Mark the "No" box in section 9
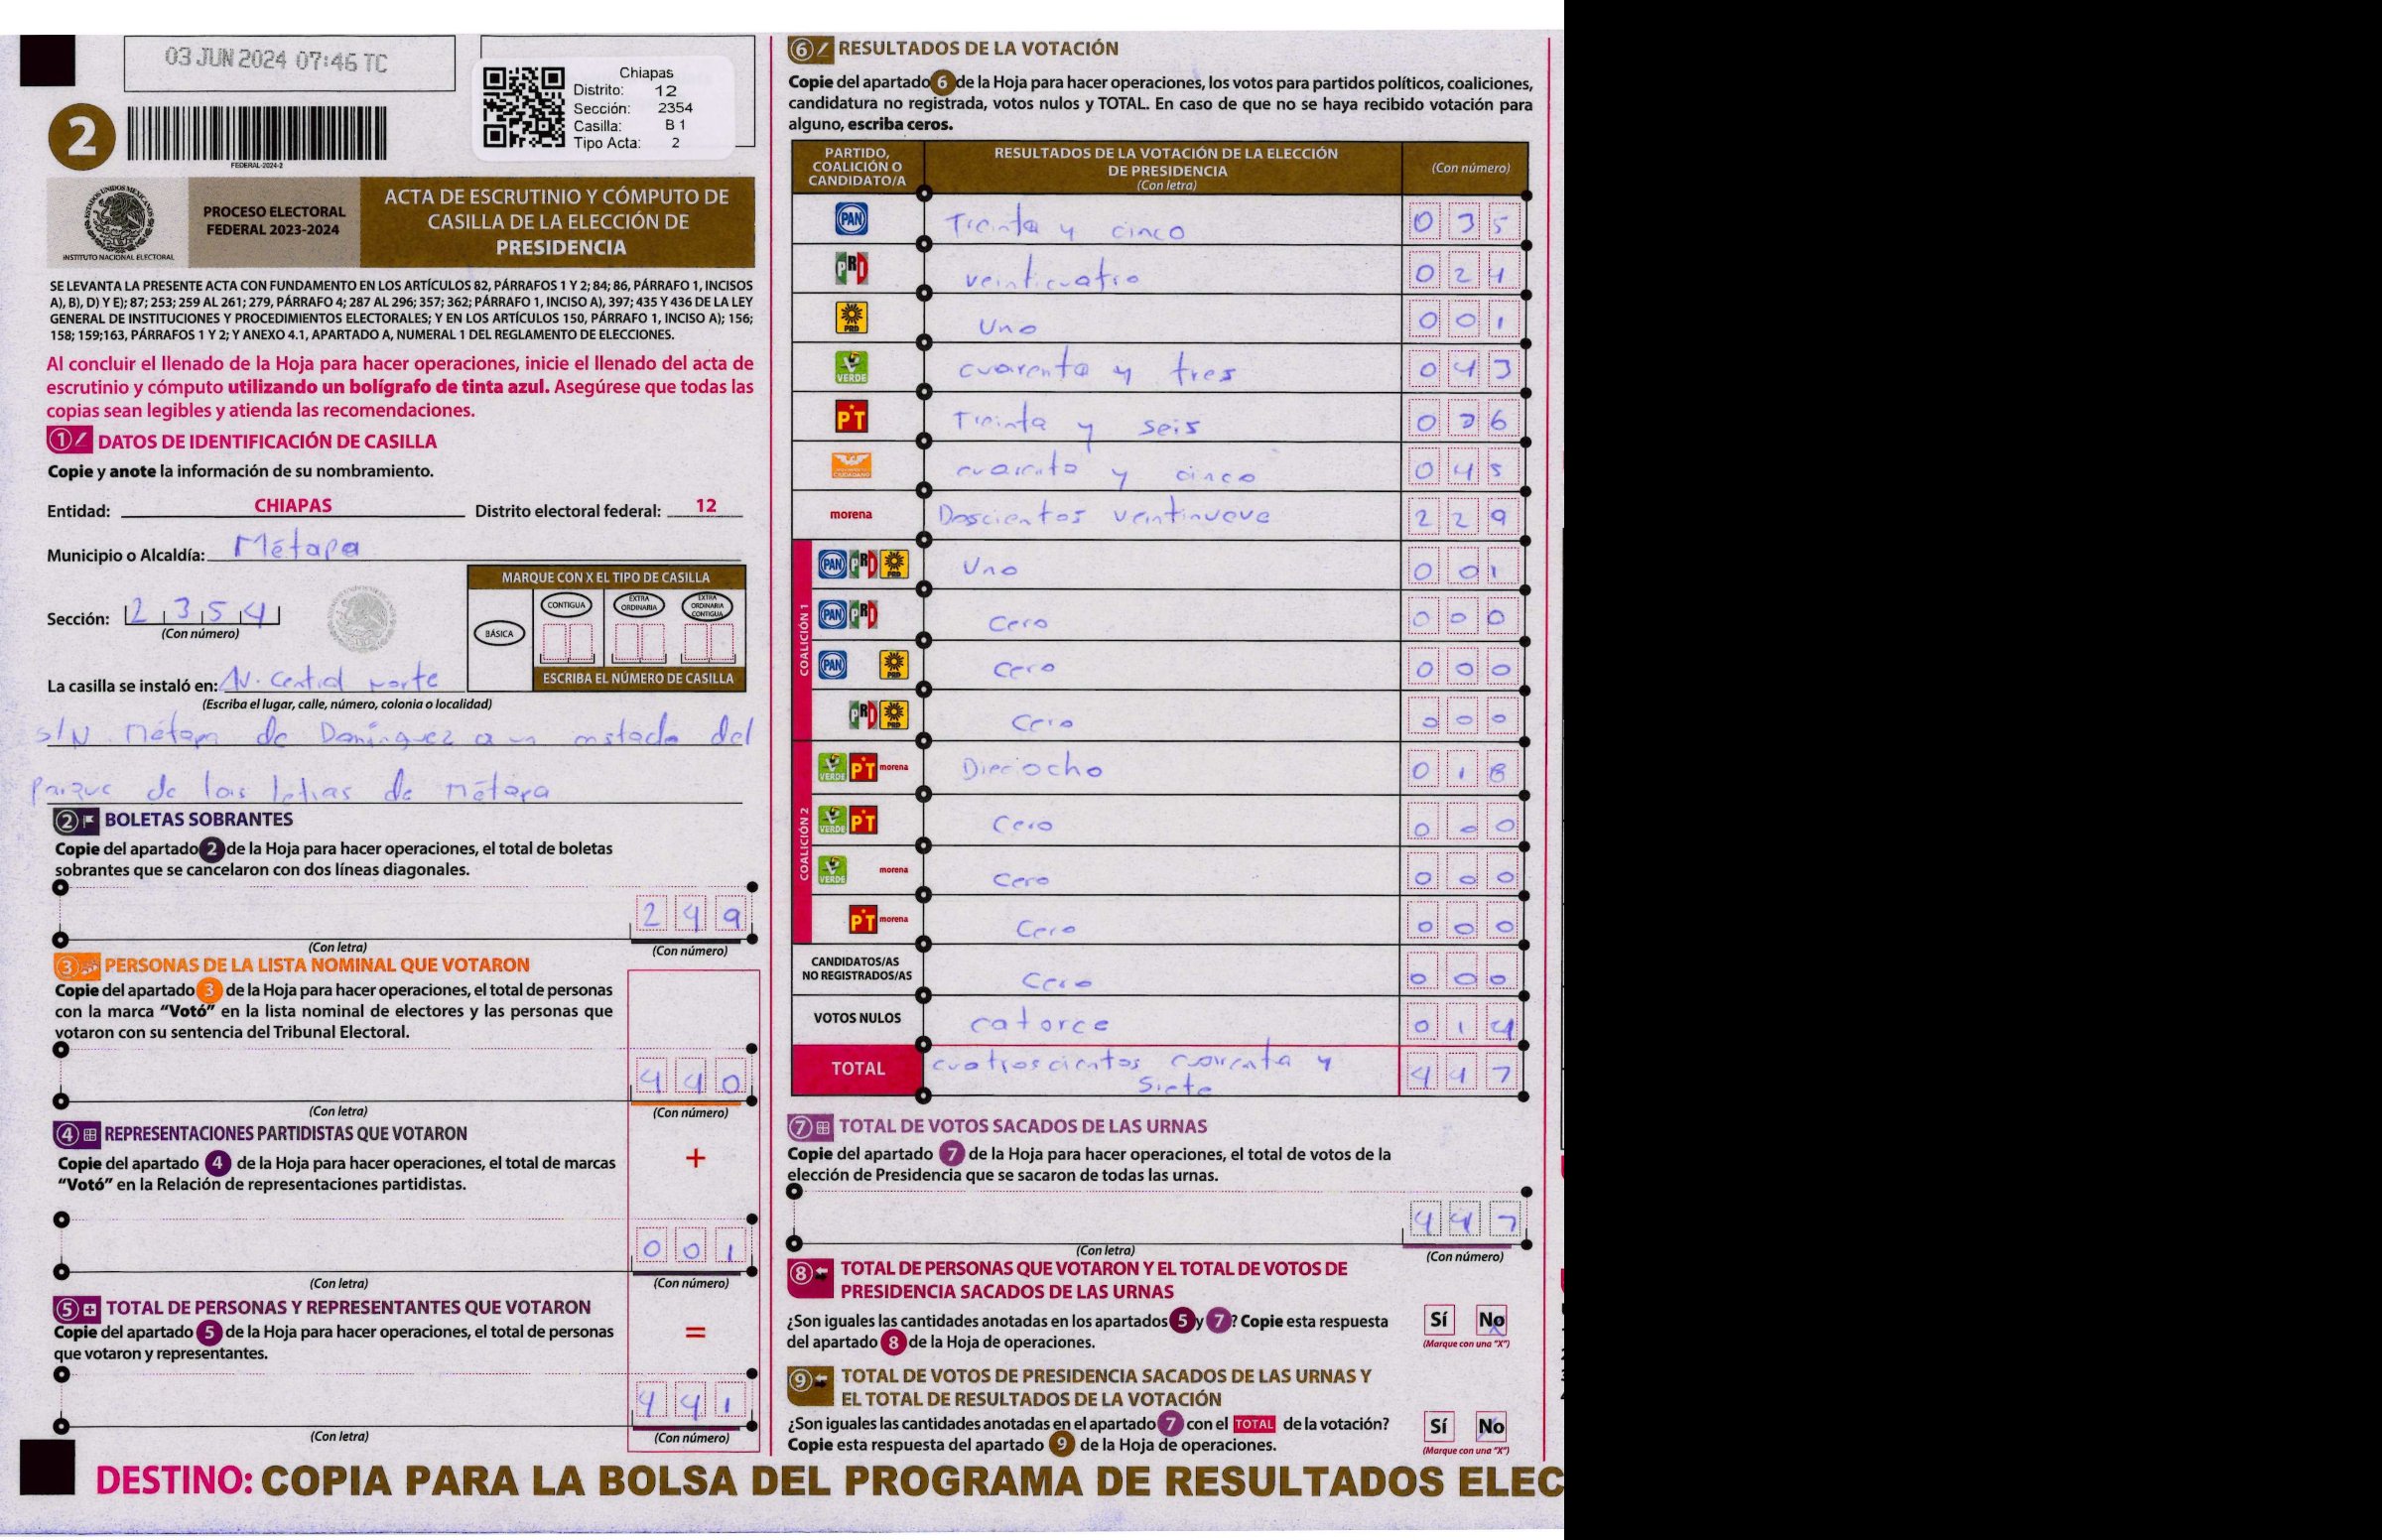 (1491, 1426)
